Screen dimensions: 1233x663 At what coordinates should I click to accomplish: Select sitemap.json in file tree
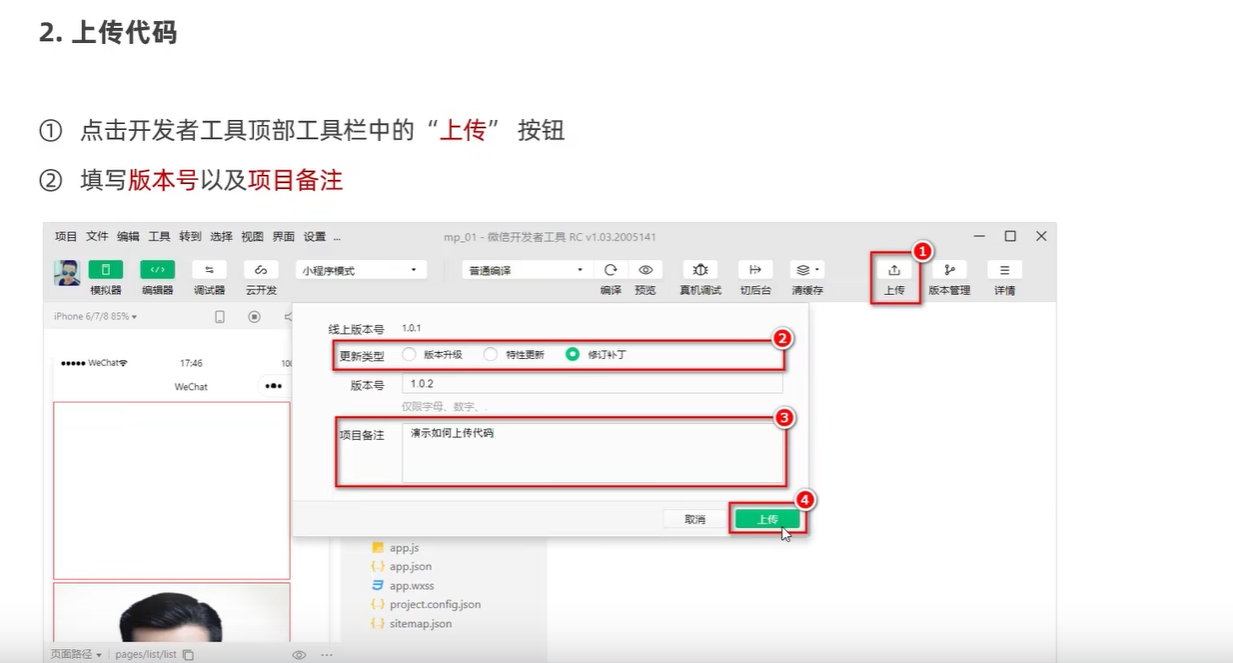[x=420, y=624]
